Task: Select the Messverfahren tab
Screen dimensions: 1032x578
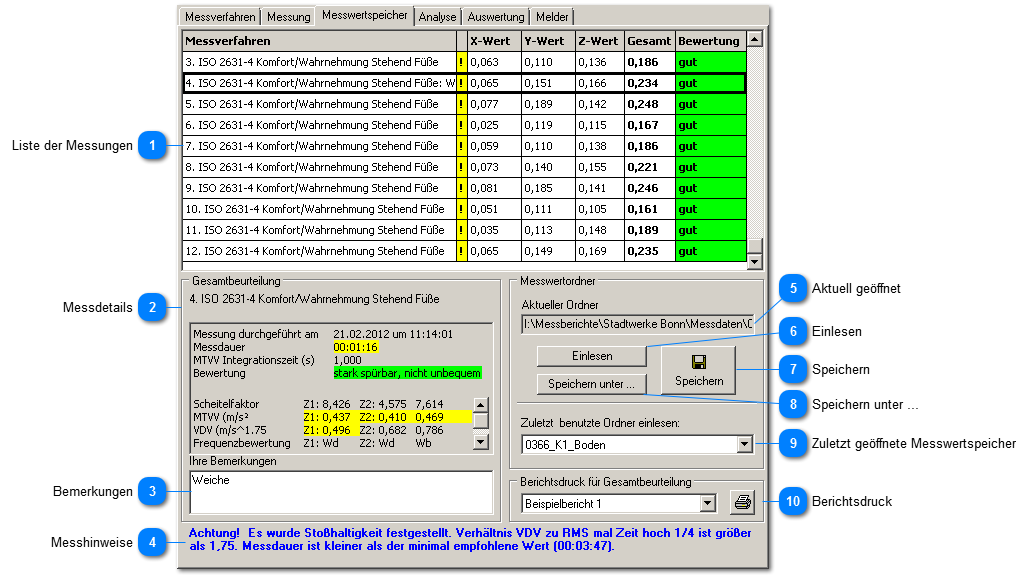Action: [x=220, y=17]
